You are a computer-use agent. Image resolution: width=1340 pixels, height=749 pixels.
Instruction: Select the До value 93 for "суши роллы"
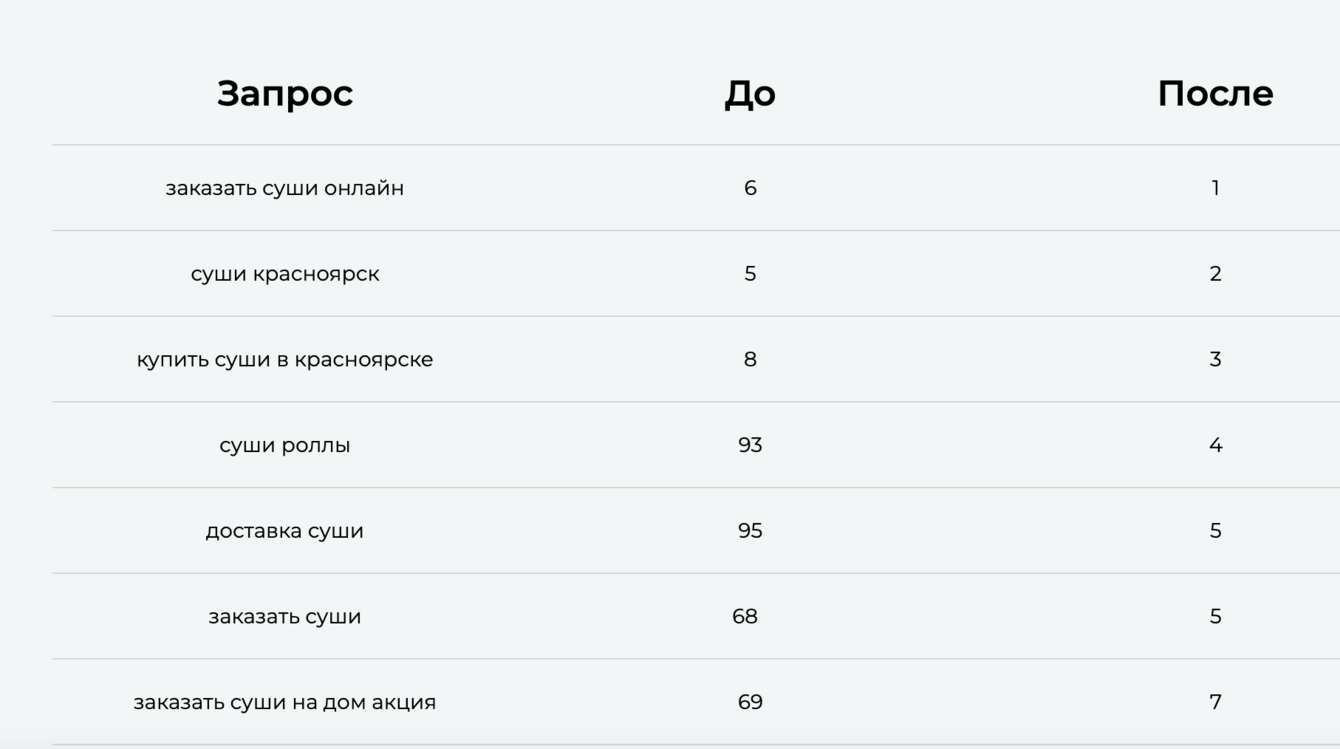[750, 445]
